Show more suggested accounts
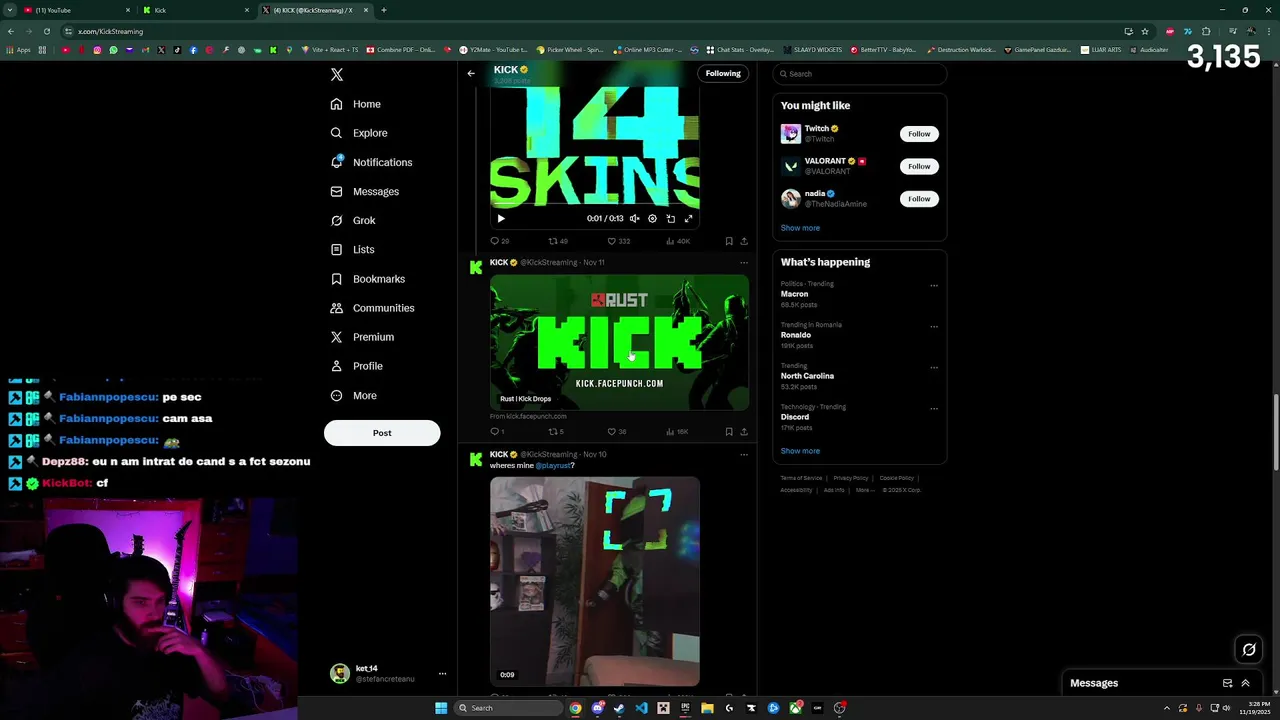The height and width of the screenshot is (720, 1280). click(x=800, y=228)
